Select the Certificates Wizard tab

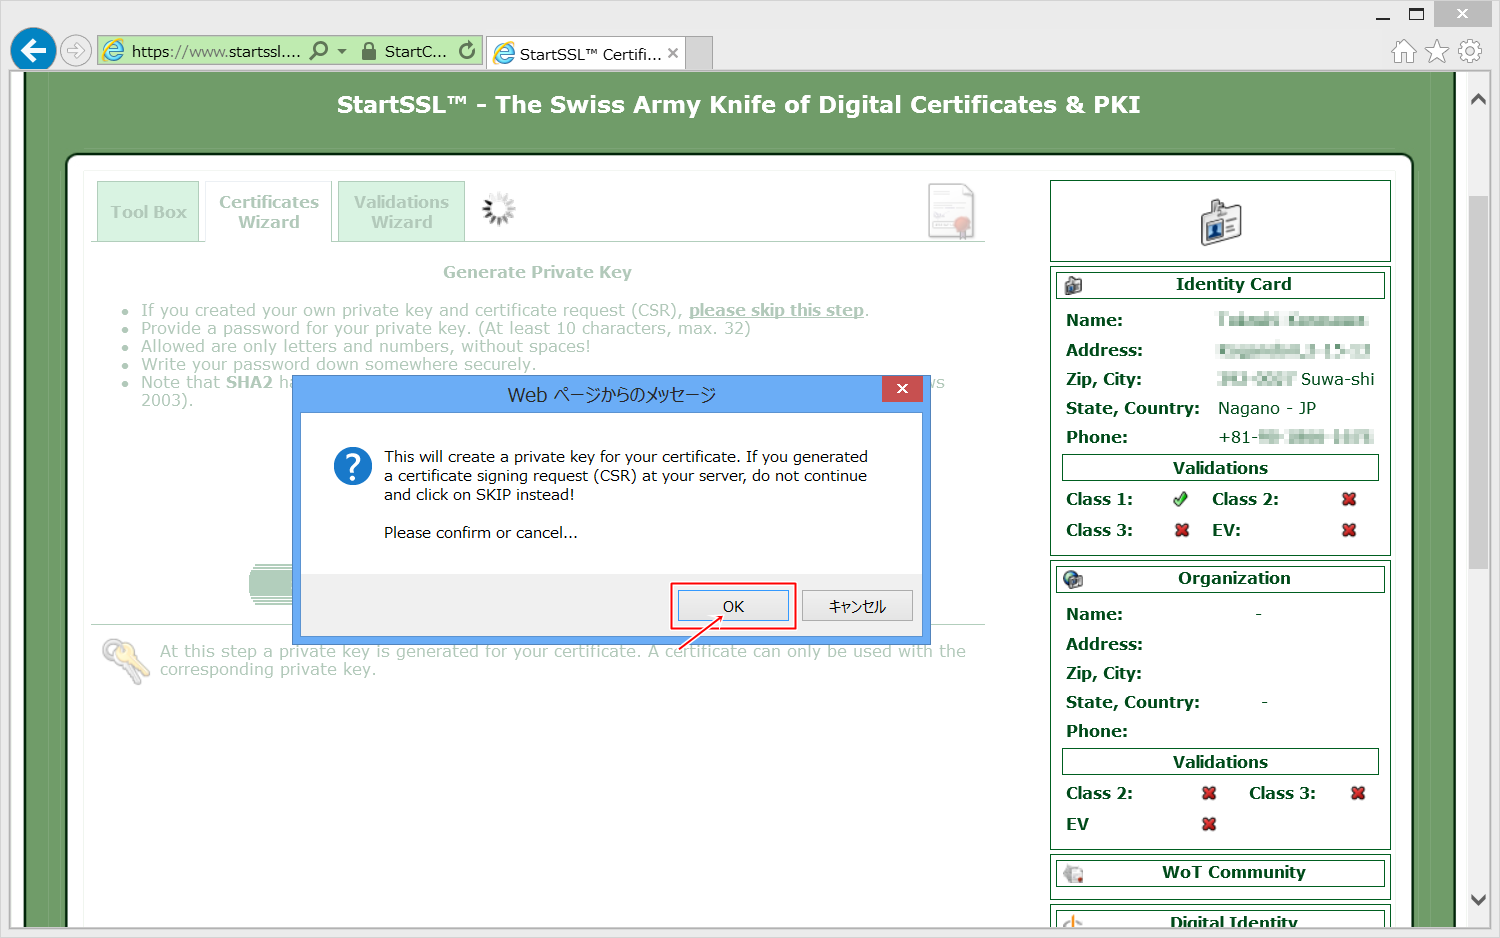coord(269,212)
